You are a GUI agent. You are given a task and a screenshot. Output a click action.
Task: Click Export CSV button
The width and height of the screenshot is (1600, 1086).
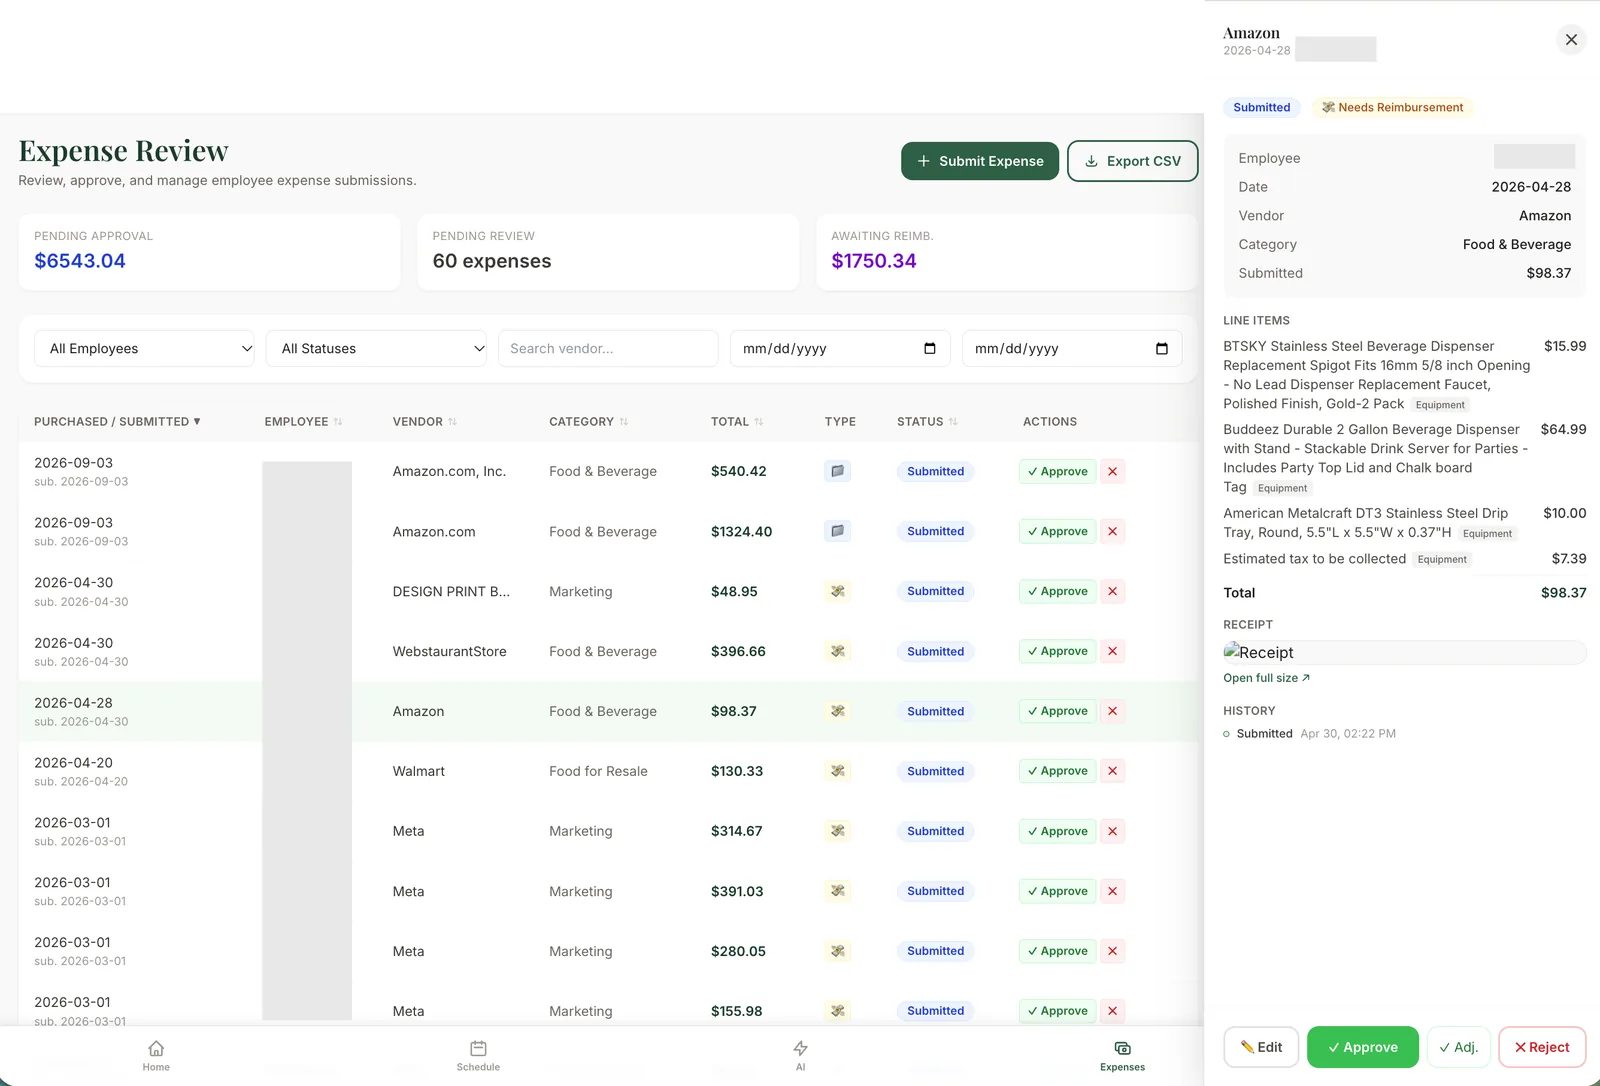(1133, 161)
